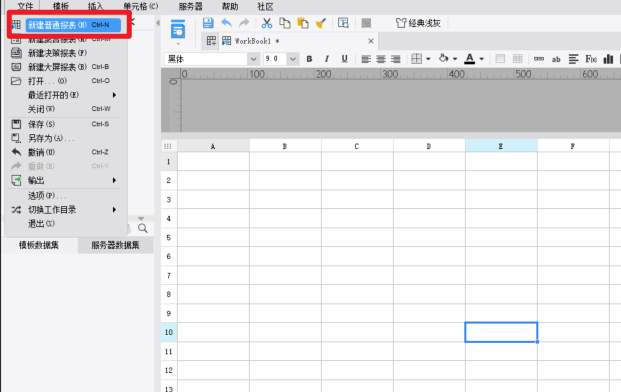The height and width of the screenshot is (392, 621).
Task: Click the format painter brush icon
Action: click(x=321, y=23)
